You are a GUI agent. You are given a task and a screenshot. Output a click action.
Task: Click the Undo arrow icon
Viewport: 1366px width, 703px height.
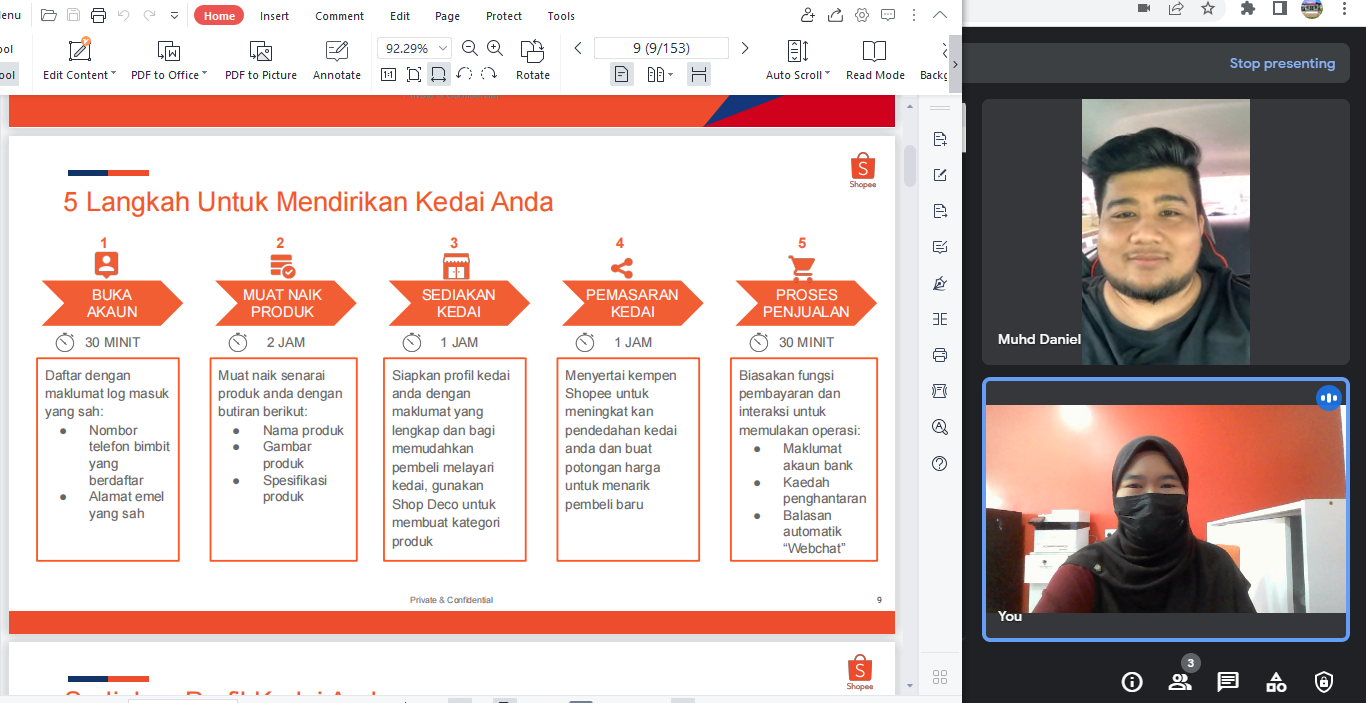tap(124, 15)
